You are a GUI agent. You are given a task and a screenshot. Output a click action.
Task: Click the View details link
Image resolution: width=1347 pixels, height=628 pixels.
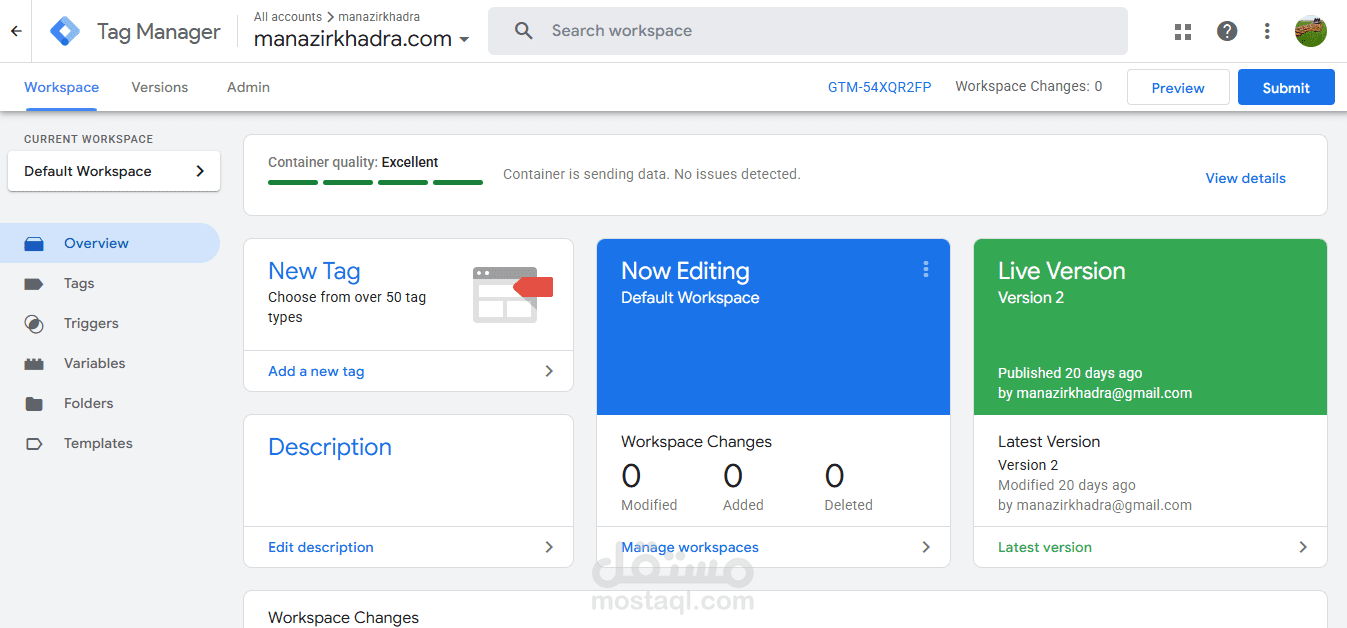[x=1245, y=178]
